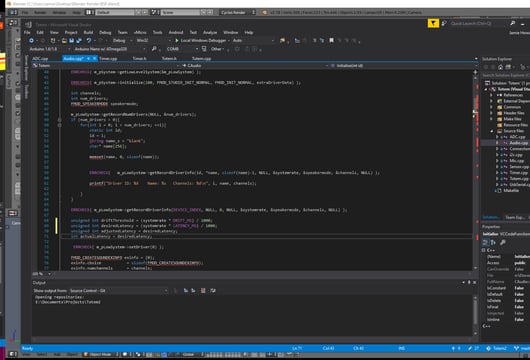The height and width of the screenshot is (360, 530).
Task: Open the Debug configuration dropdown
Action: pyautogui.click(x=122, y=41)
